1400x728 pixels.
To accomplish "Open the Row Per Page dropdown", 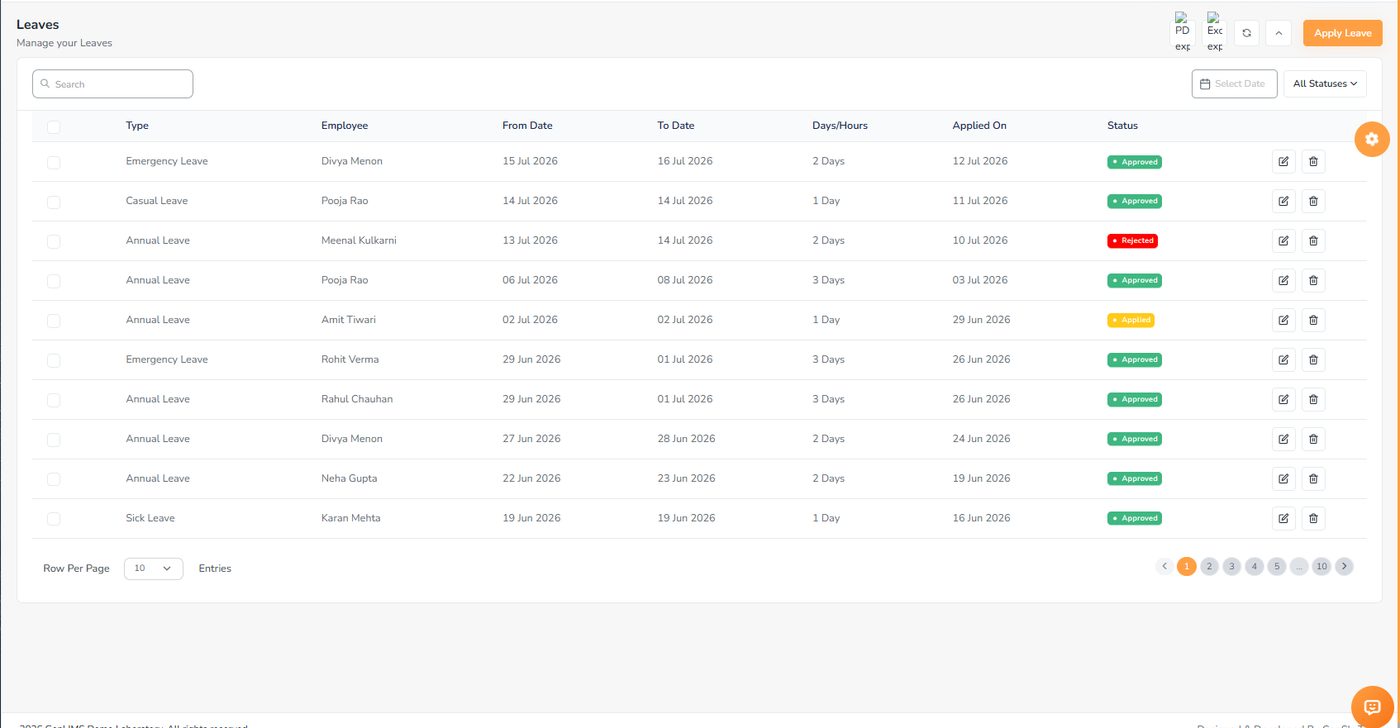I will click(153, 568).
